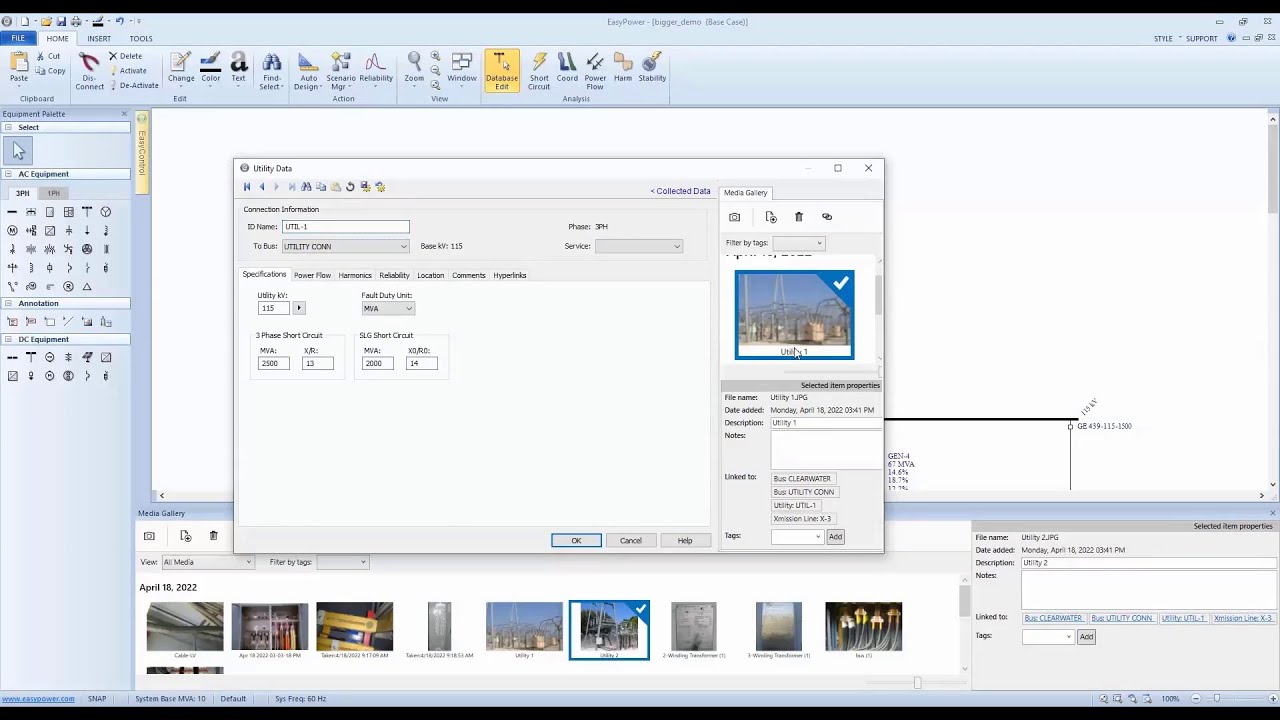This screenshot has width=1280, height=720.
Task: Click the Cancel button
Action: click(631, 541)
